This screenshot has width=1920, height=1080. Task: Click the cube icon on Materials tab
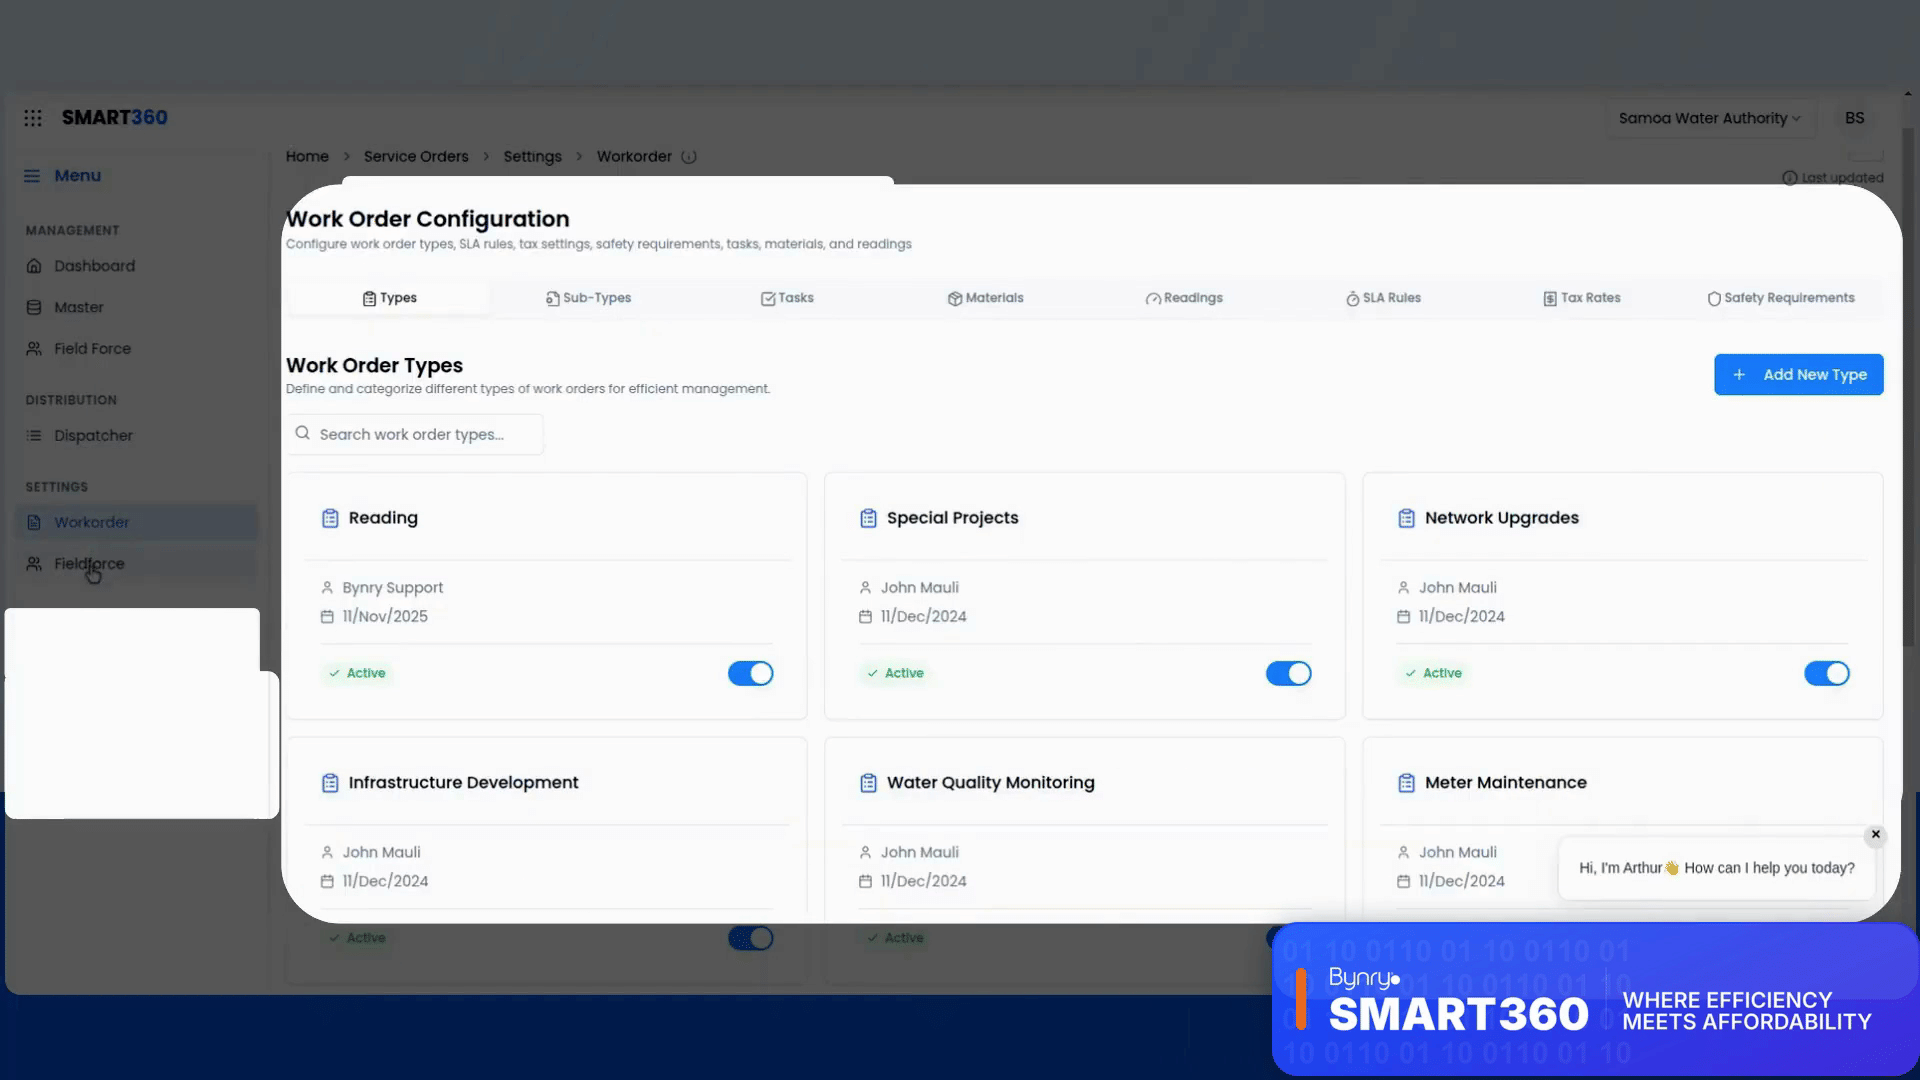click(x=955, y=299)
